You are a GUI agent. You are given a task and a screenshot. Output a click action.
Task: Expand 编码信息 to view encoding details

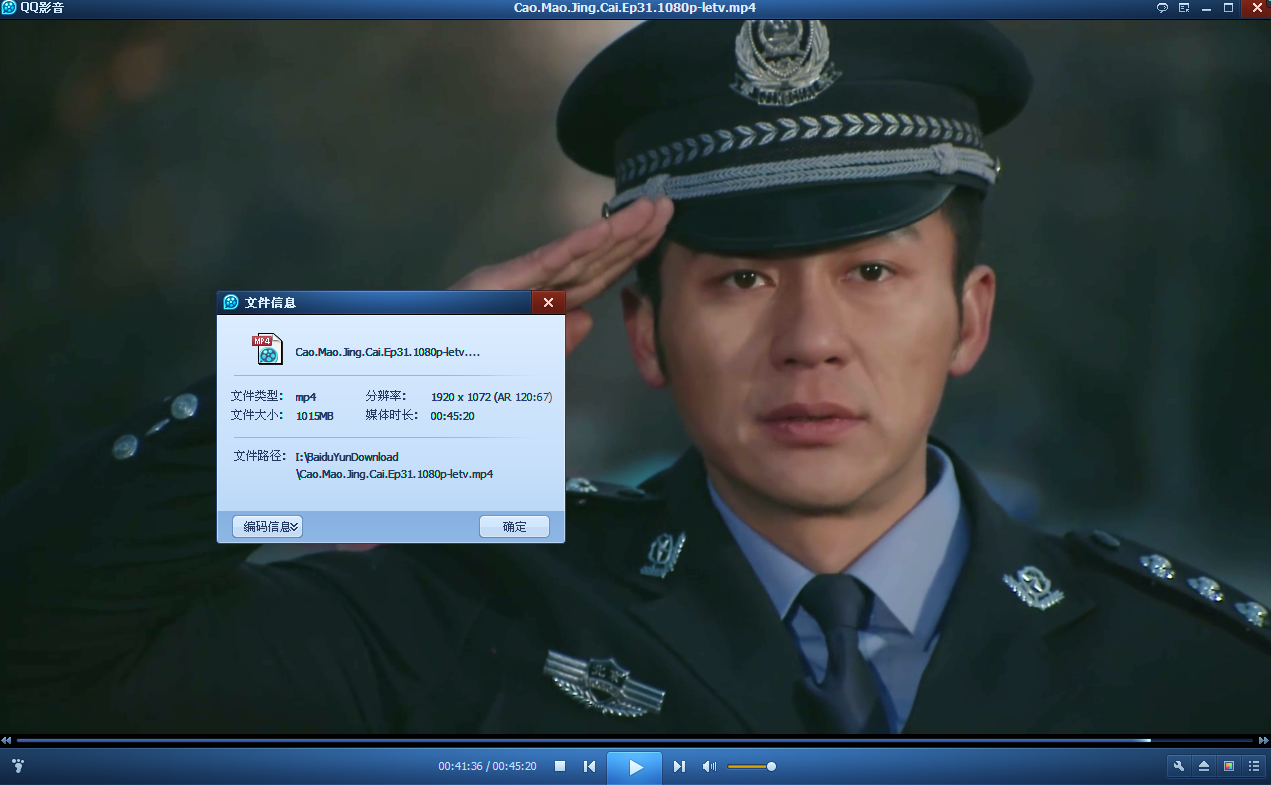tap(267, 526)
